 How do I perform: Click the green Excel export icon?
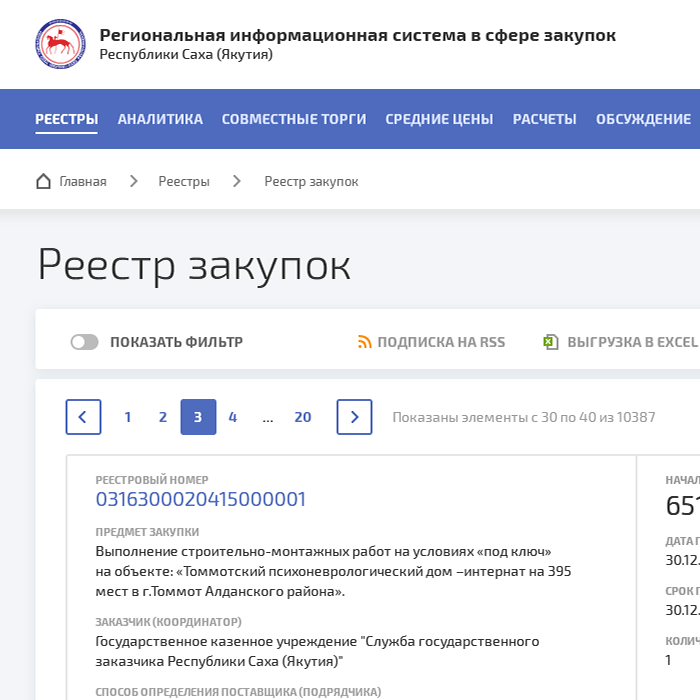click(x=550, y=342)
